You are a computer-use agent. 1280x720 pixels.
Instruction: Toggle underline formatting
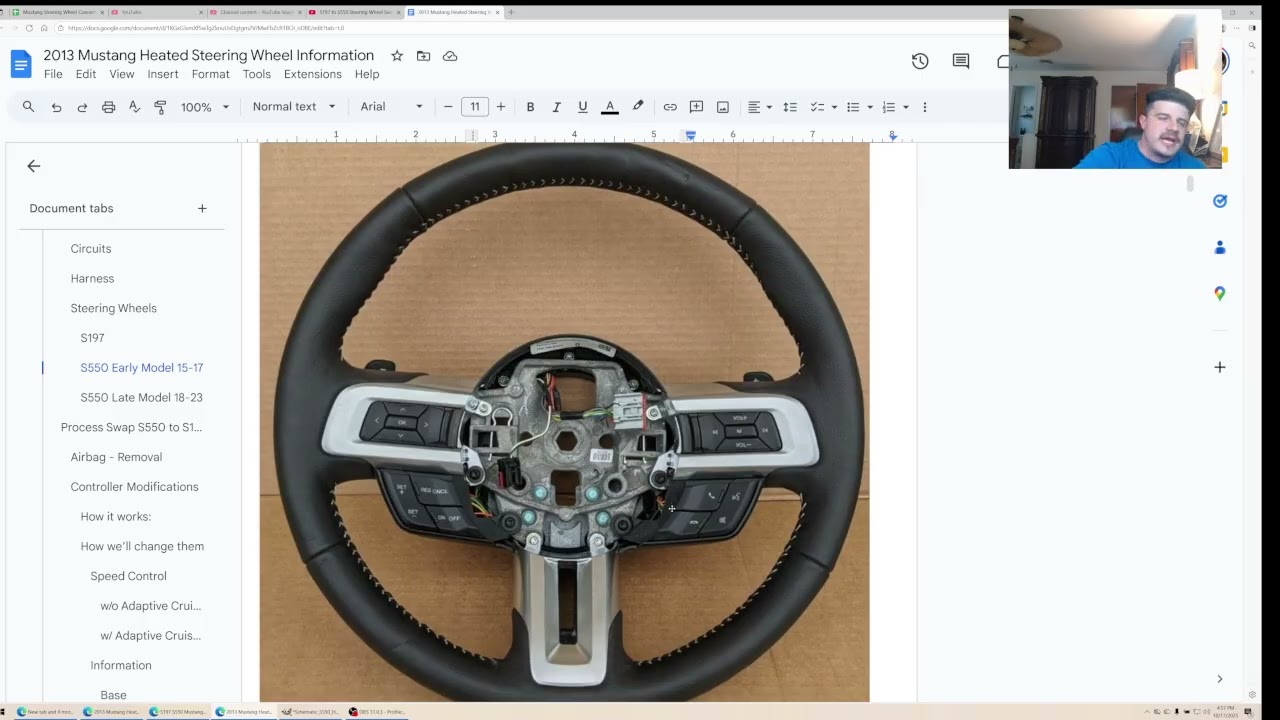[582, 107]
